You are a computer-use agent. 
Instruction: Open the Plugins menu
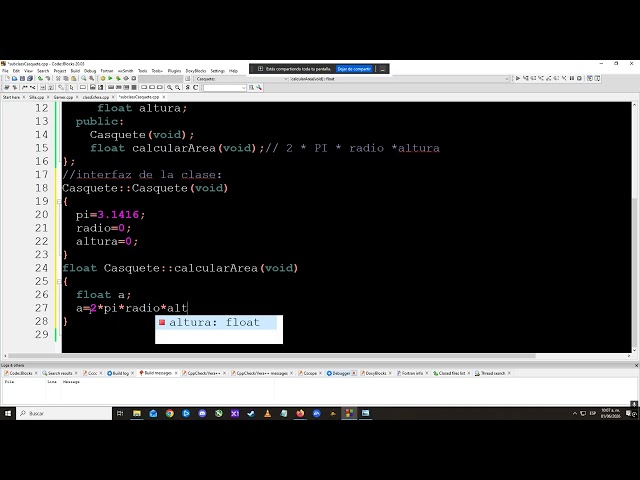(174, 71)
